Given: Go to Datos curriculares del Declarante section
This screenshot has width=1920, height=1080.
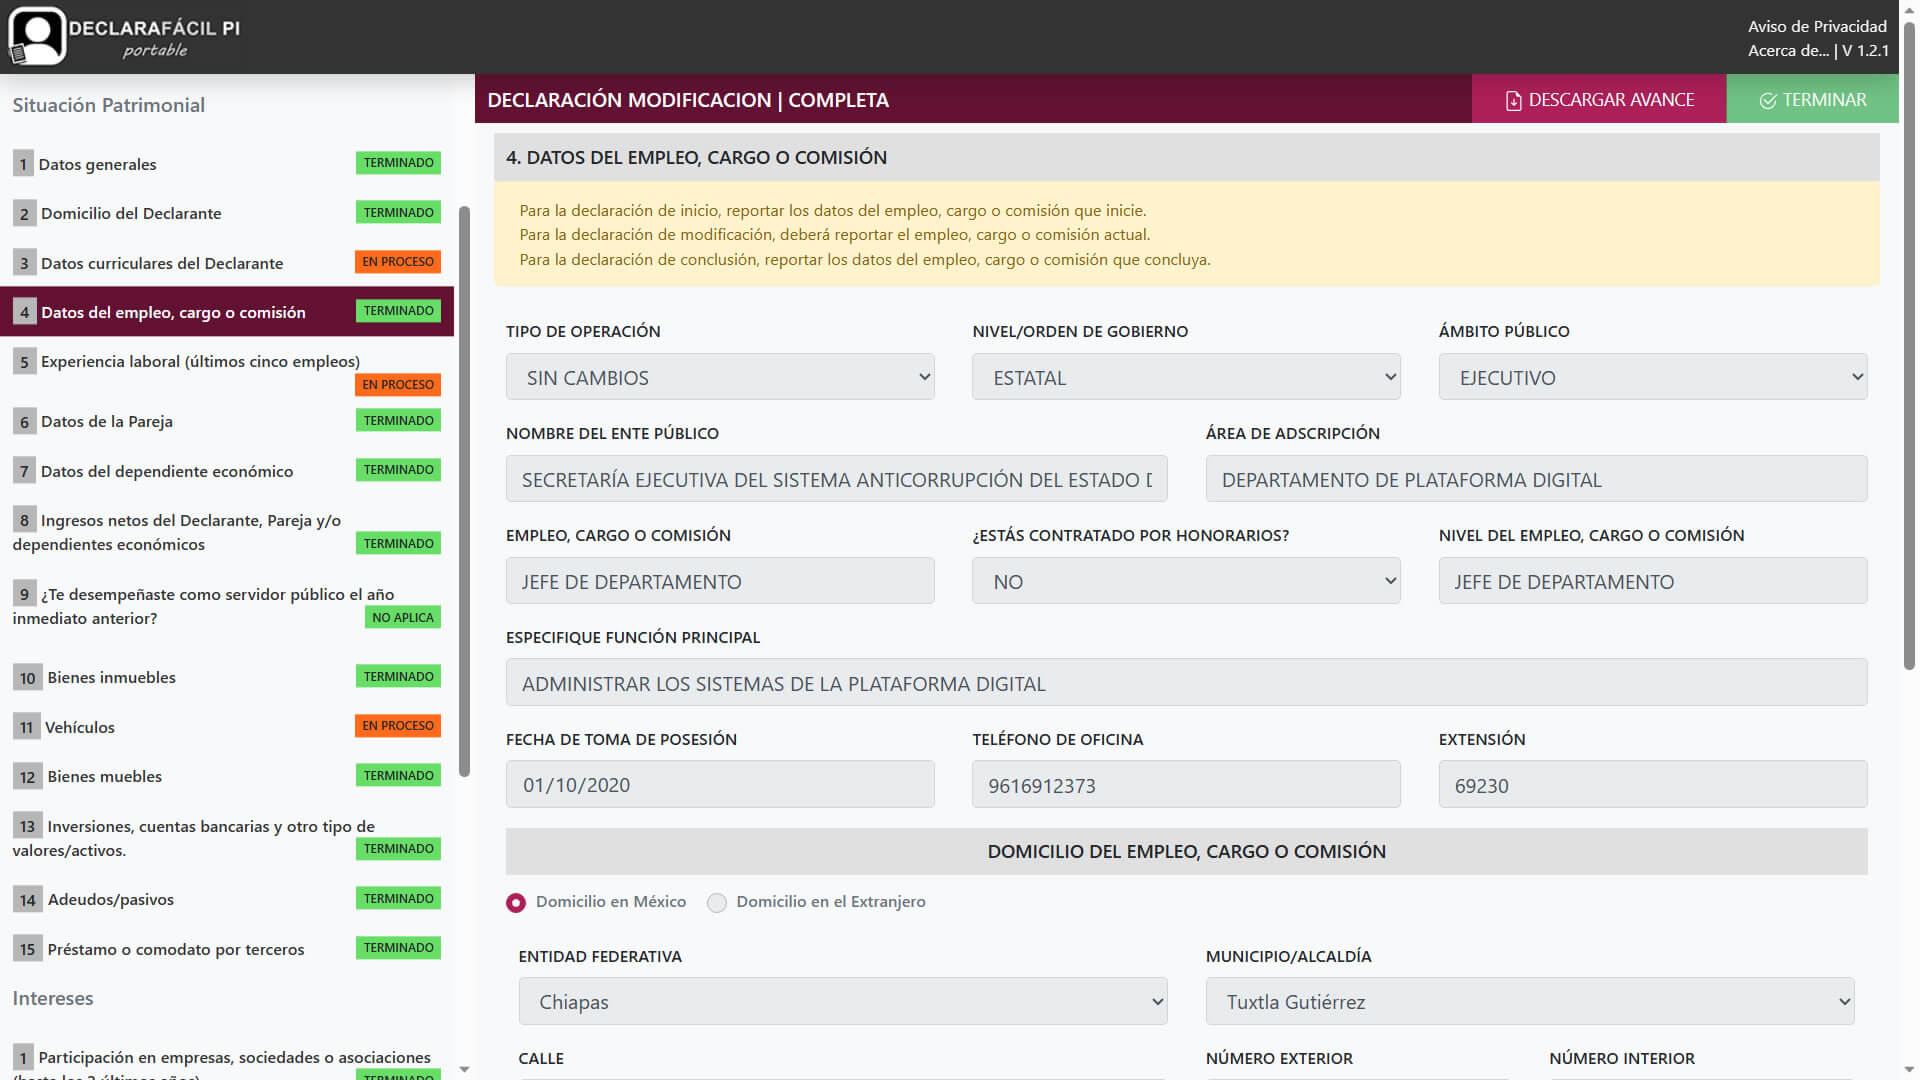Looking at the screenshot, I should coord(227,263).
